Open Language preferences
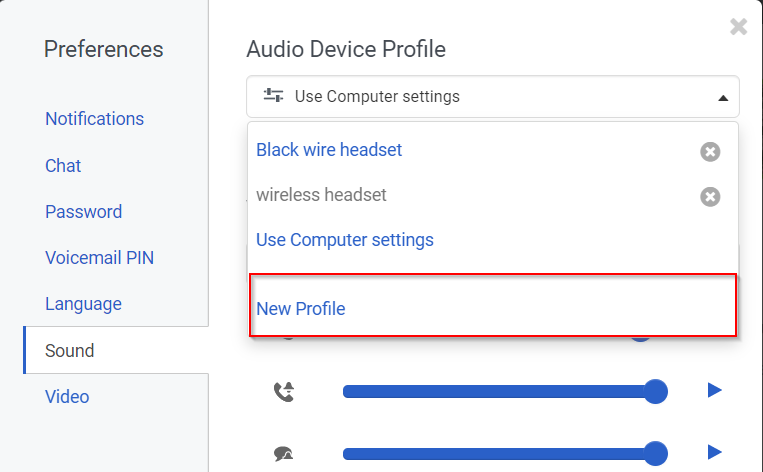This screenshot has width=763, height=472. tap(83, 304)
